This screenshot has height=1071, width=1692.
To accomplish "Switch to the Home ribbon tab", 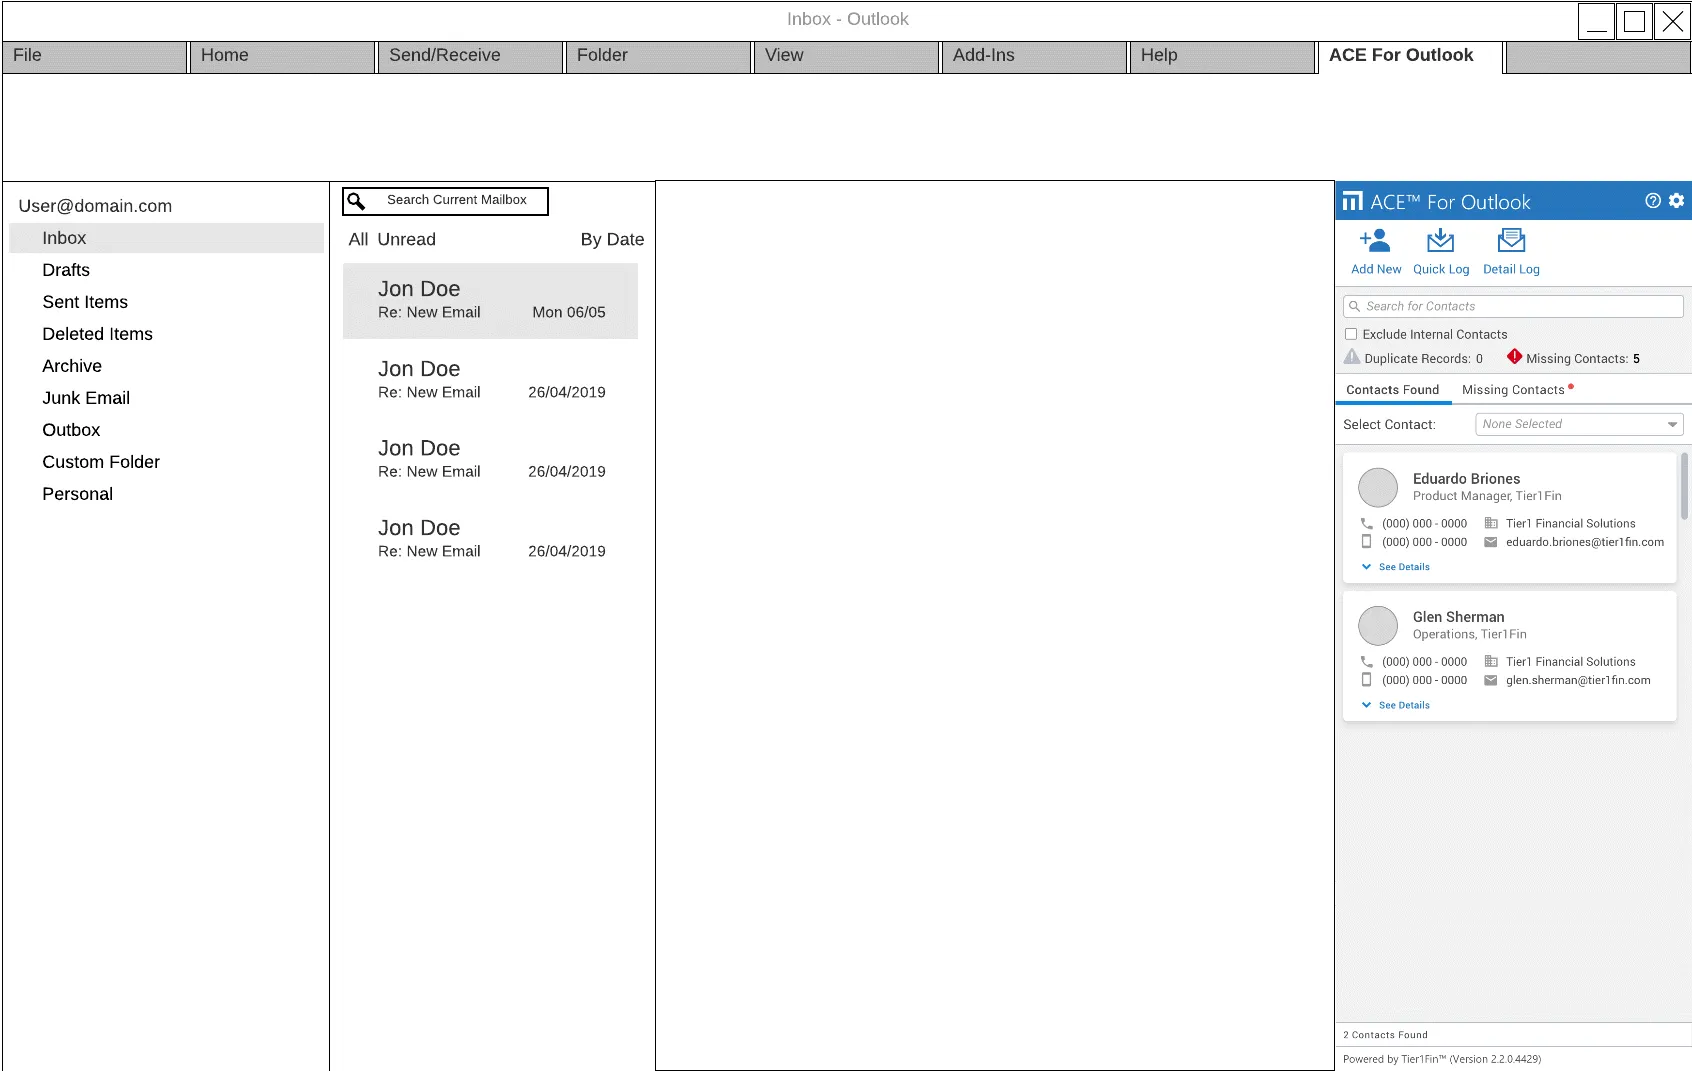I will click(283, 56).
